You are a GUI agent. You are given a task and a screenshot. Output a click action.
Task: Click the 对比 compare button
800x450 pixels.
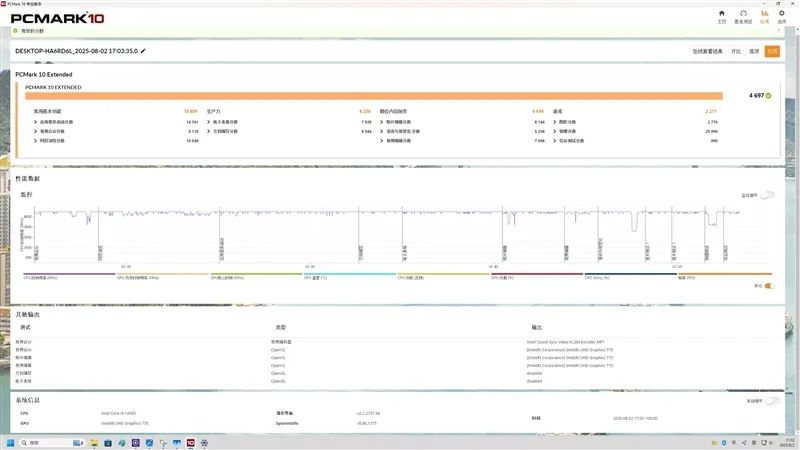(x=735, y=51)
